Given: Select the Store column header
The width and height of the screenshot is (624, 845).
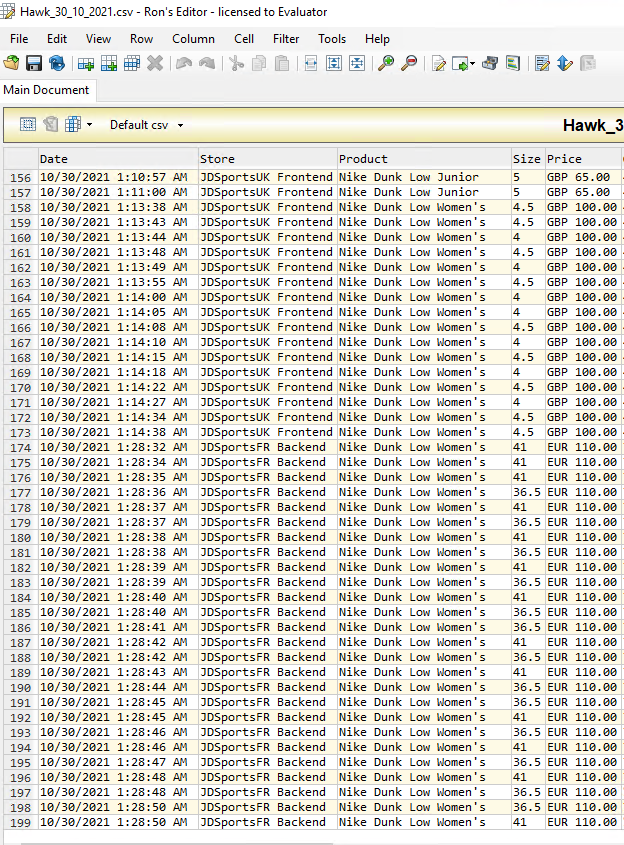Looking at the screenshot, I should [268, 159].
